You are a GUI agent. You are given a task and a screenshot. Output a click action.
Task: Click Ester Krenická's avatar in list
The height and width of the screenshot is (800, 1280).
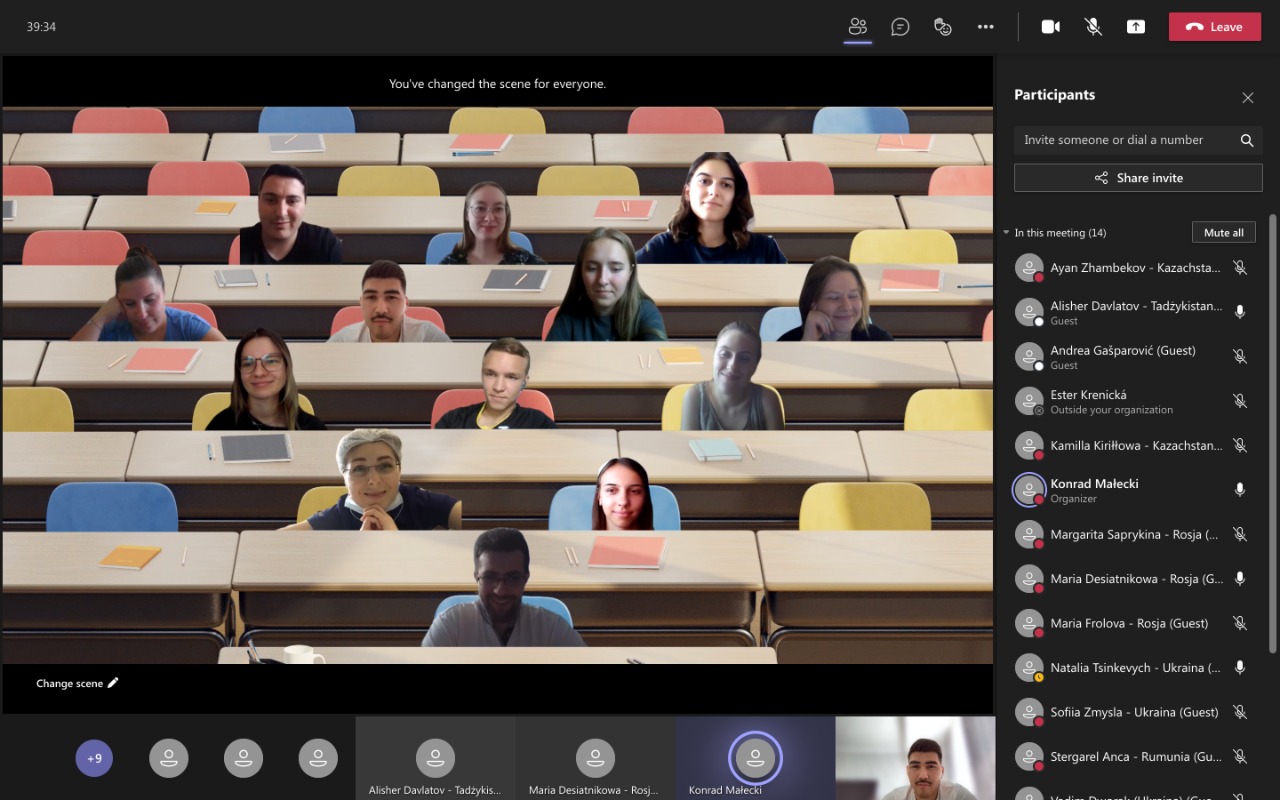1029,401
